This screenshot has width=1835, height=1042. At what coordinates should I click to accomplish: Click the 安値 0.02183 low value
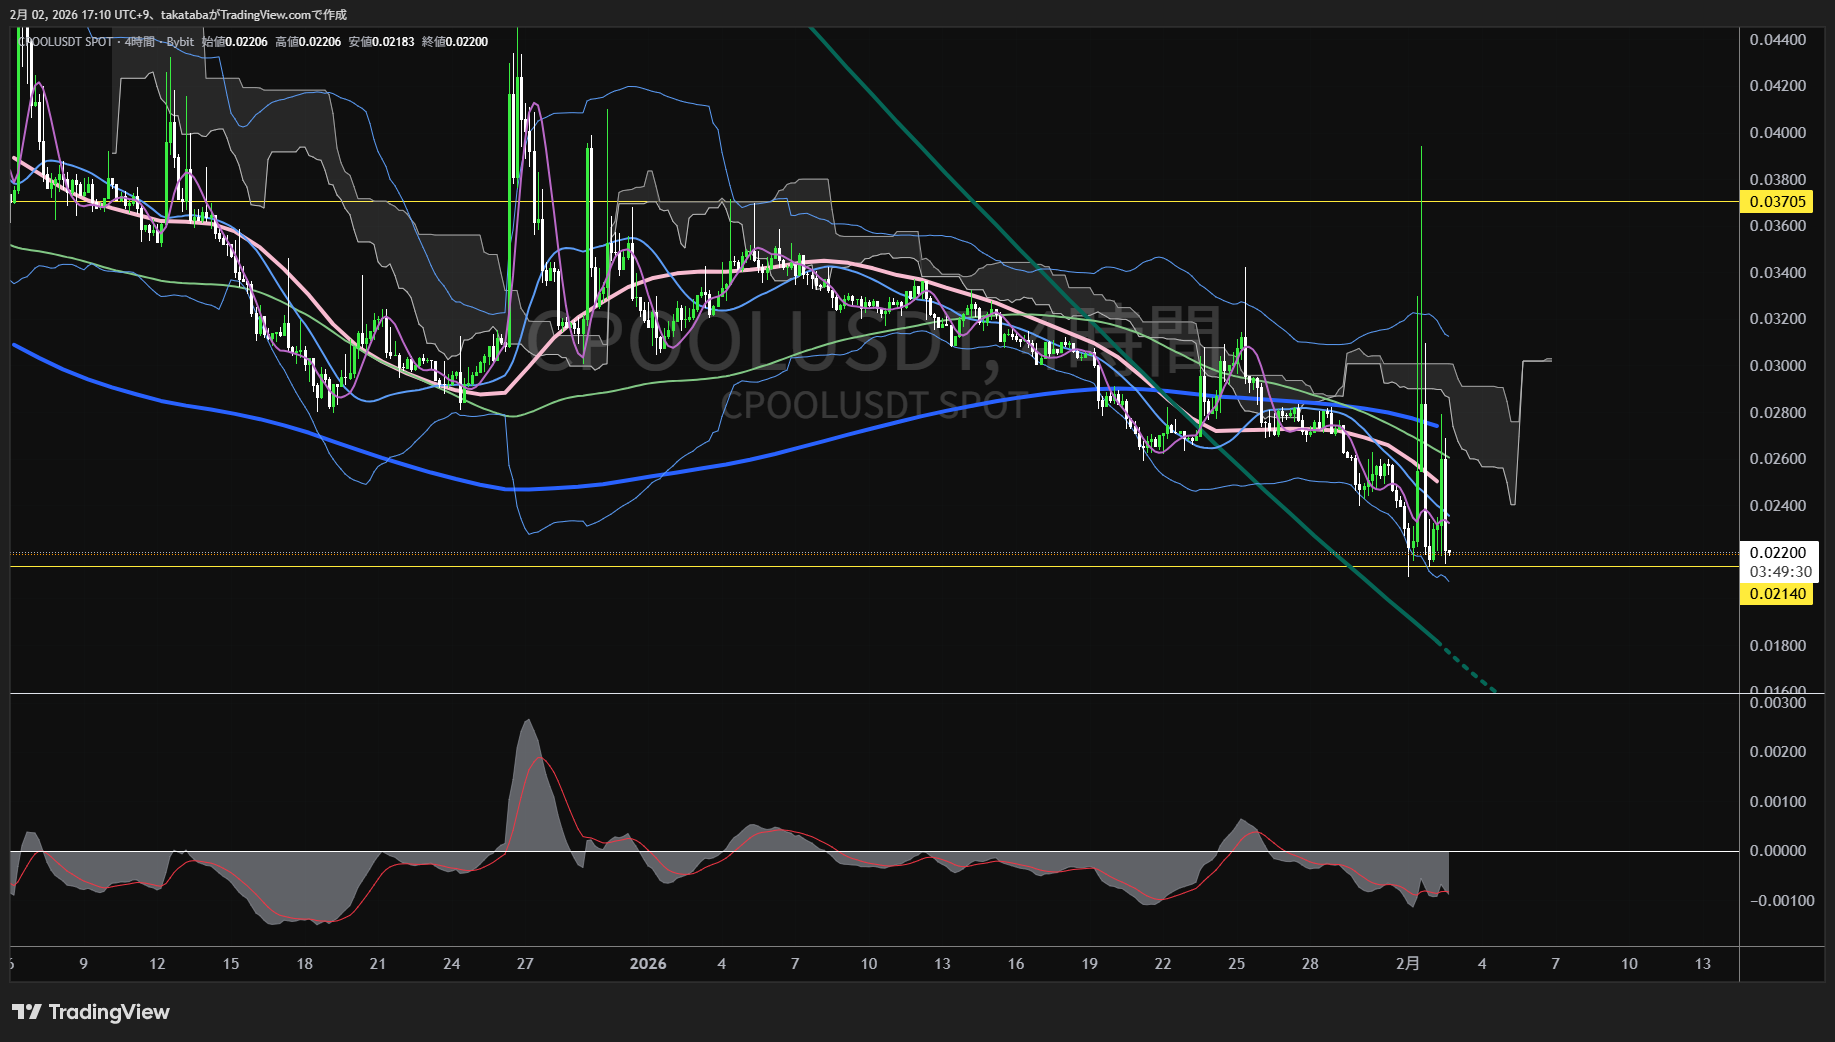381,42
